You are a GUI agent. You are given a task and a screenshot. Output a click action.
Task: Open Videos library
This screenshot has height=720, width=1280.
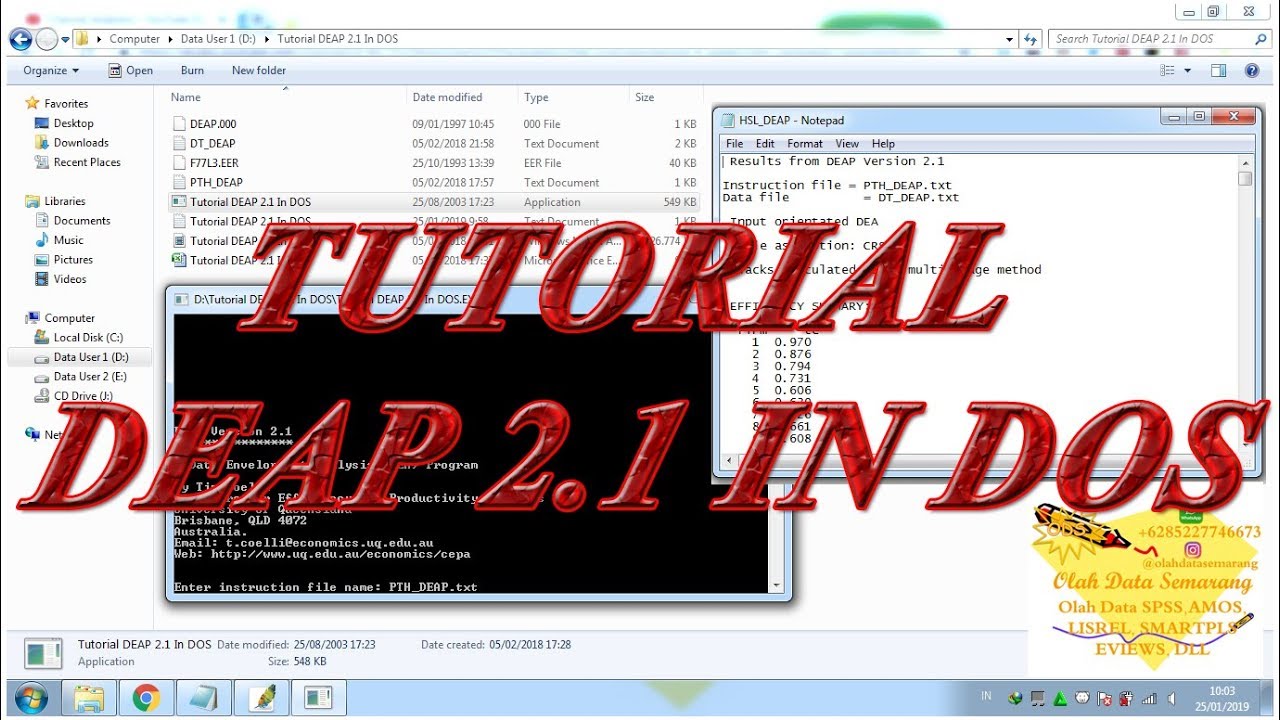point(70,279)
